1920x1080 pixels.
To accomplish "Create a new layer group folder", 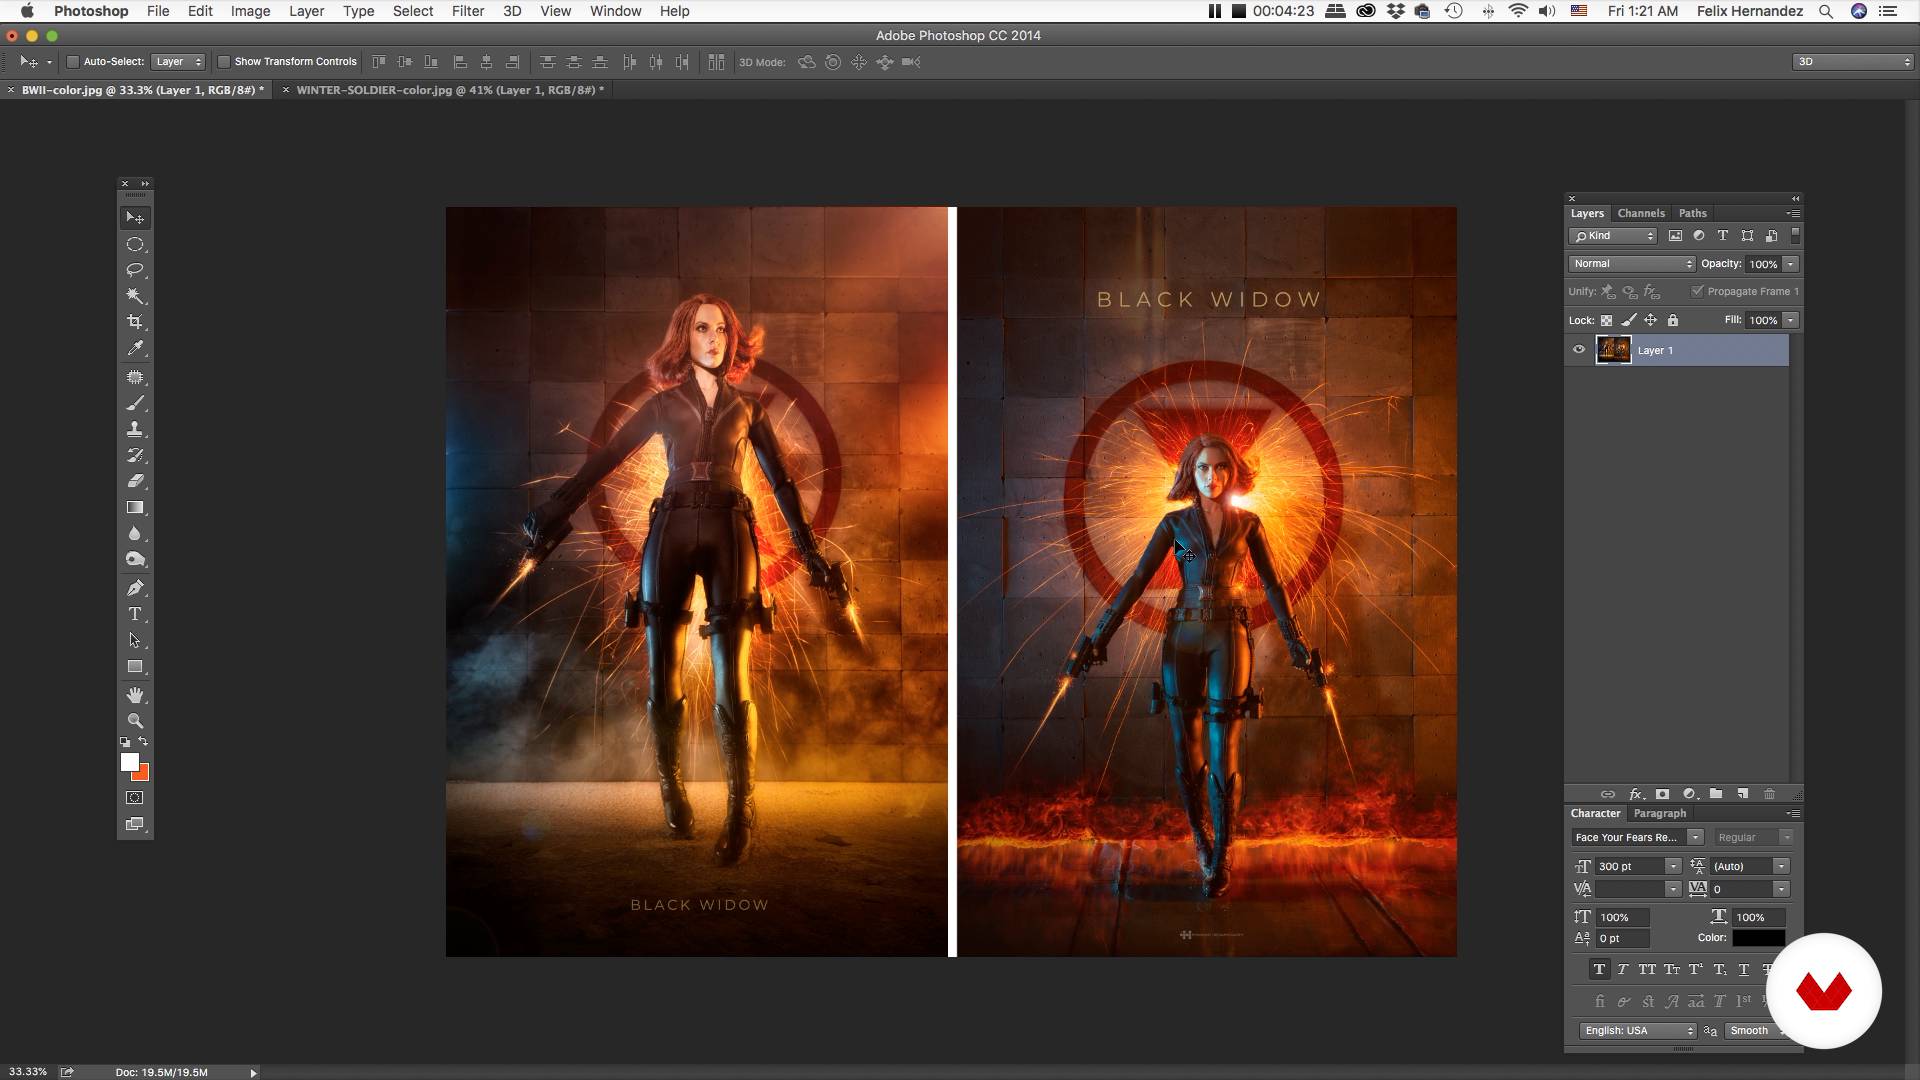I will pyautogui.click(x=1716, y=794).
